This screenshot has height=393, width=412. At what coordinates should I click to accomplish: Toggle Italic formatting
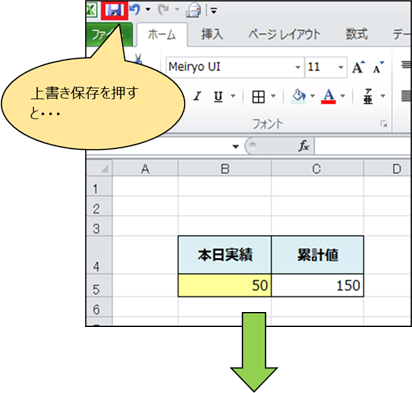point(197,97)
